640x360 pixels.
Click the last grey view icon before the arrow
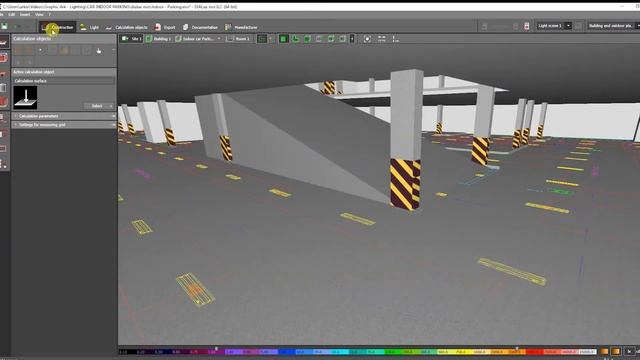point(343,39)
